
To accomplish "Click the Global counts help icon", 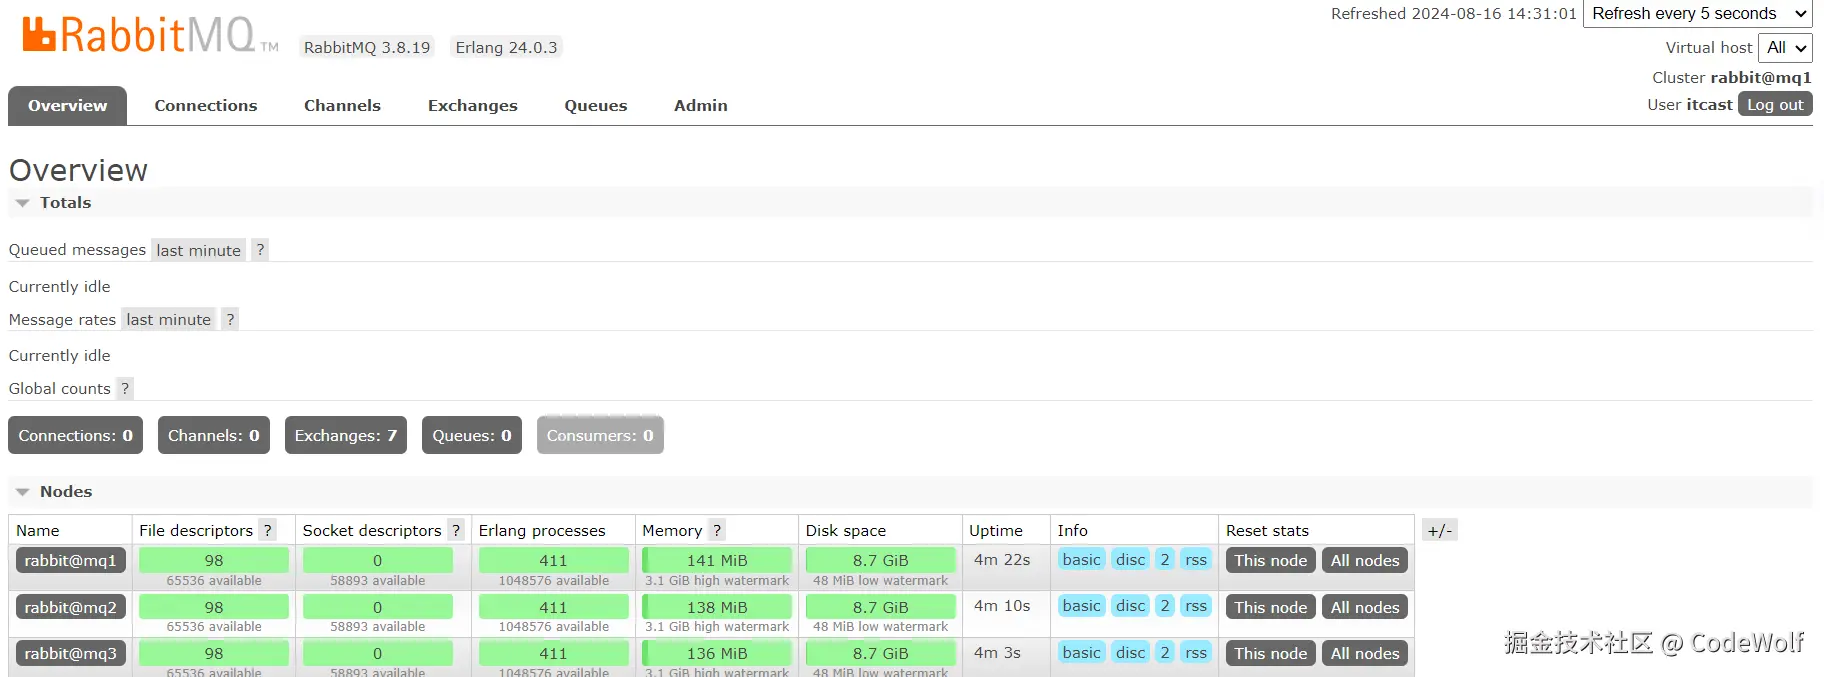I will (x=125, y=388).
